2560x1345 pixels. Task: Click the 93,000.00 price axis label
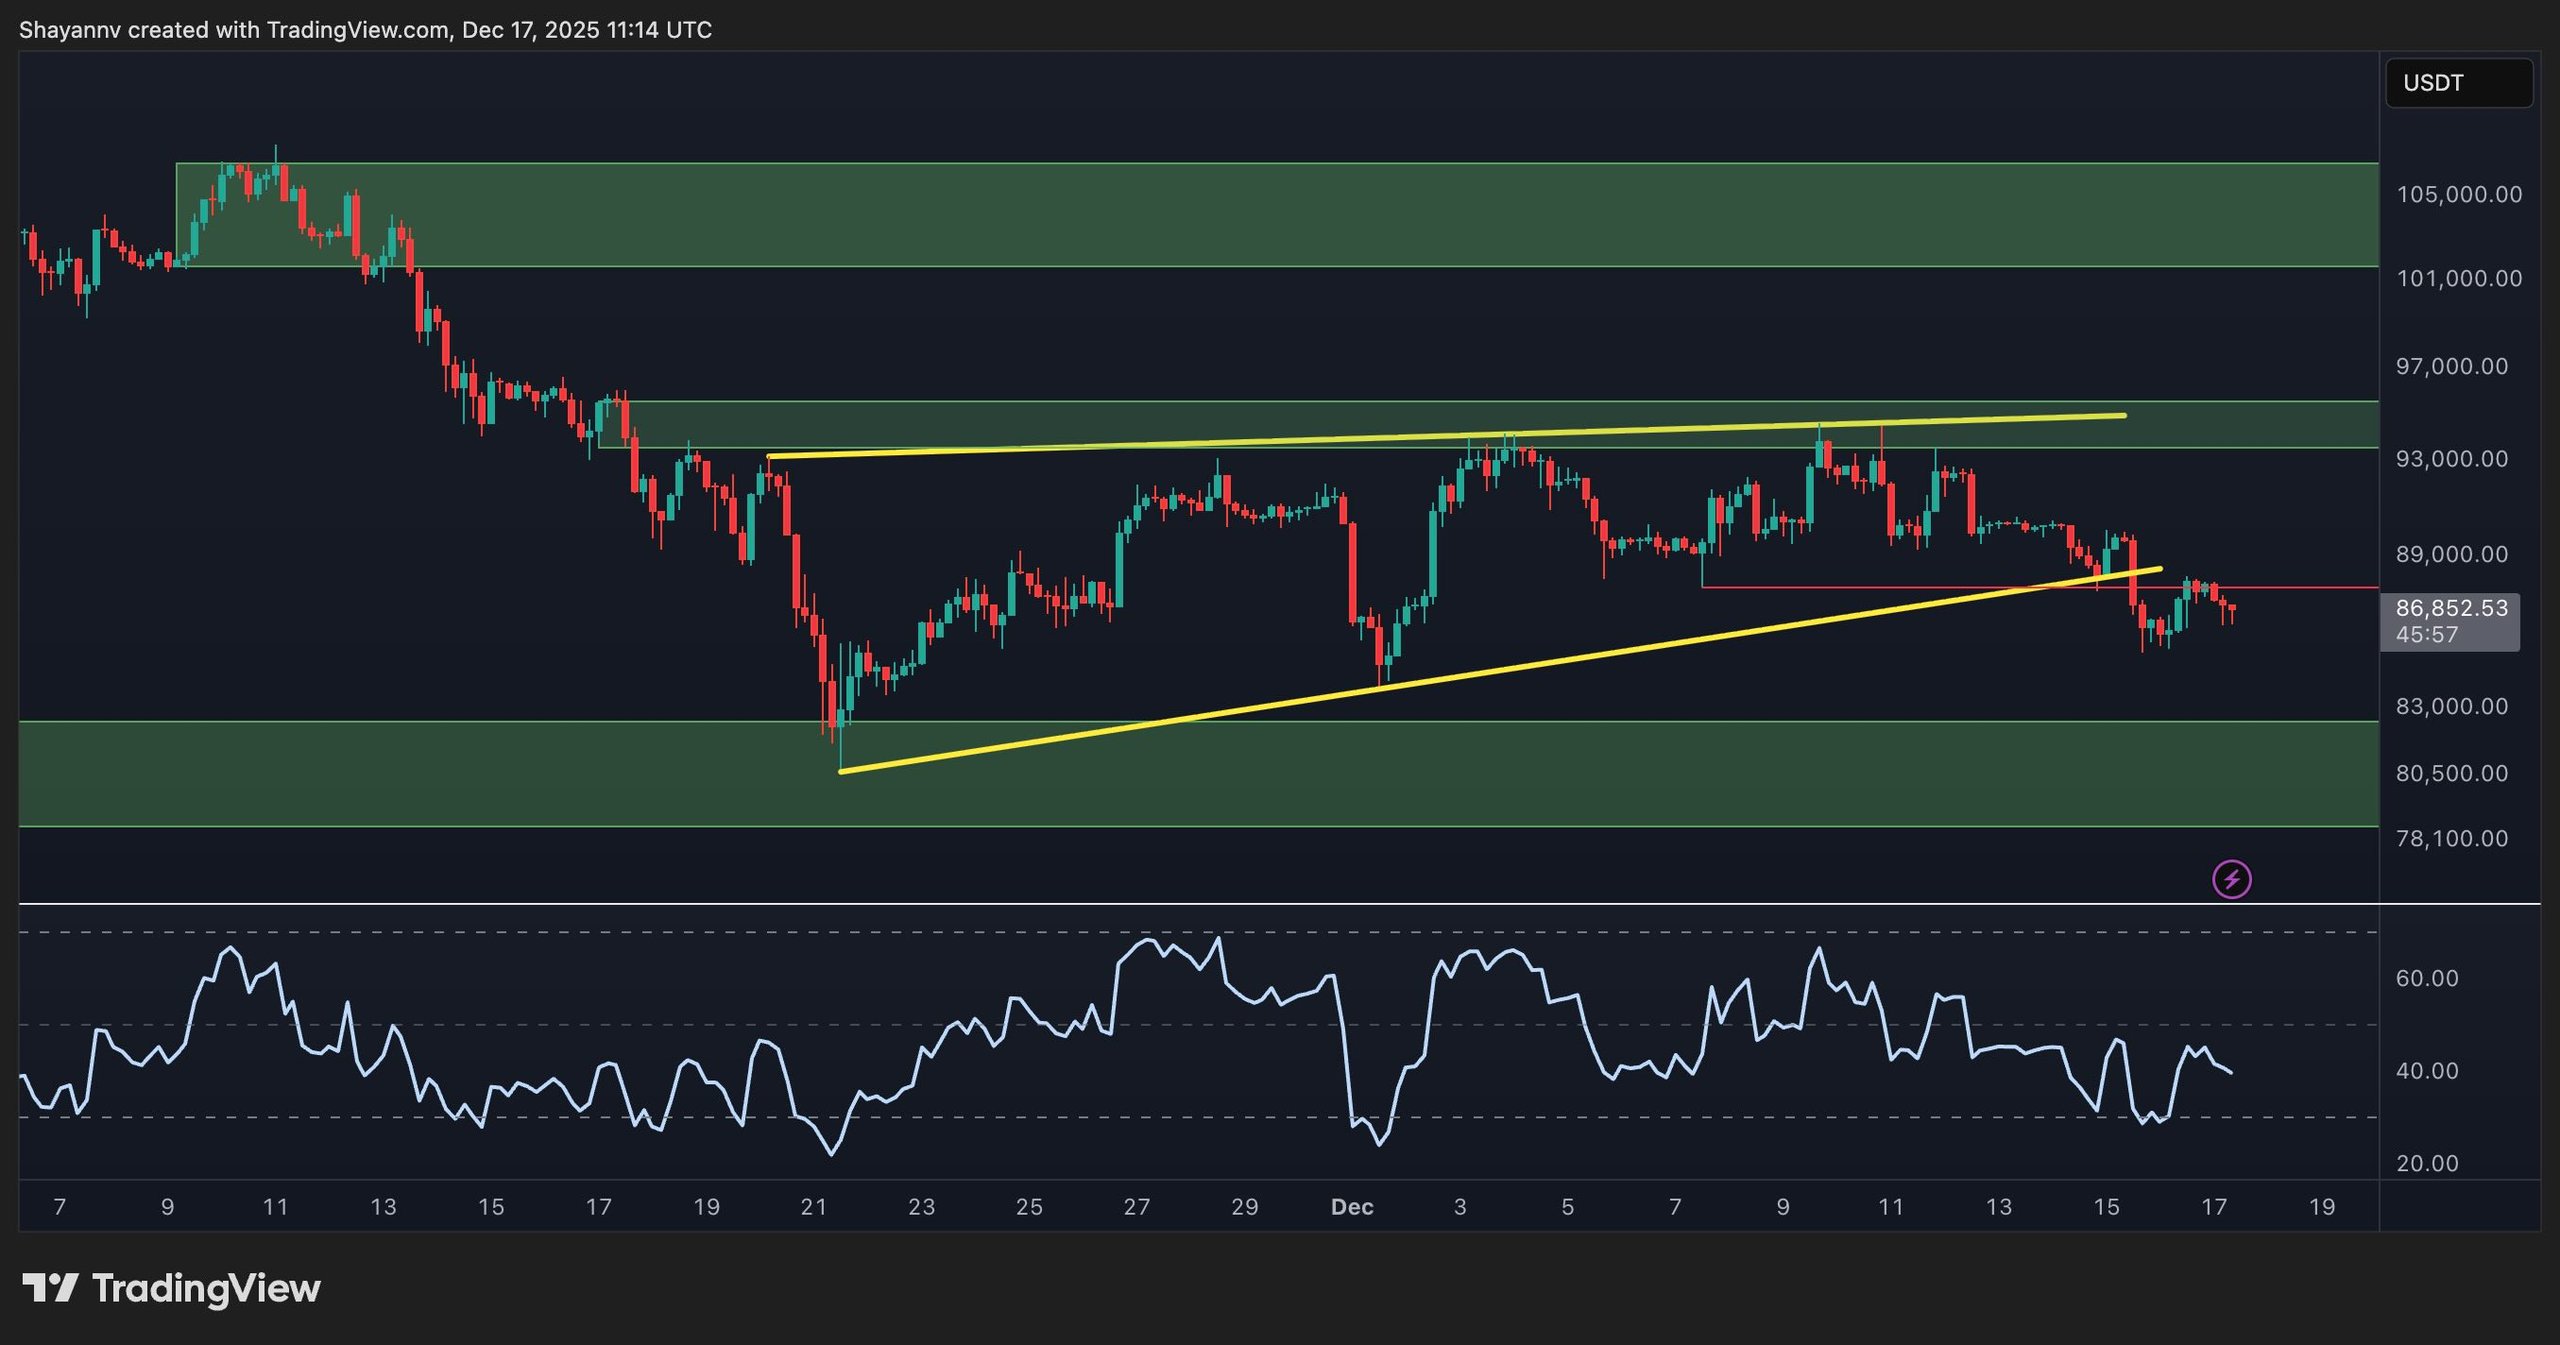click(2451, 458)
